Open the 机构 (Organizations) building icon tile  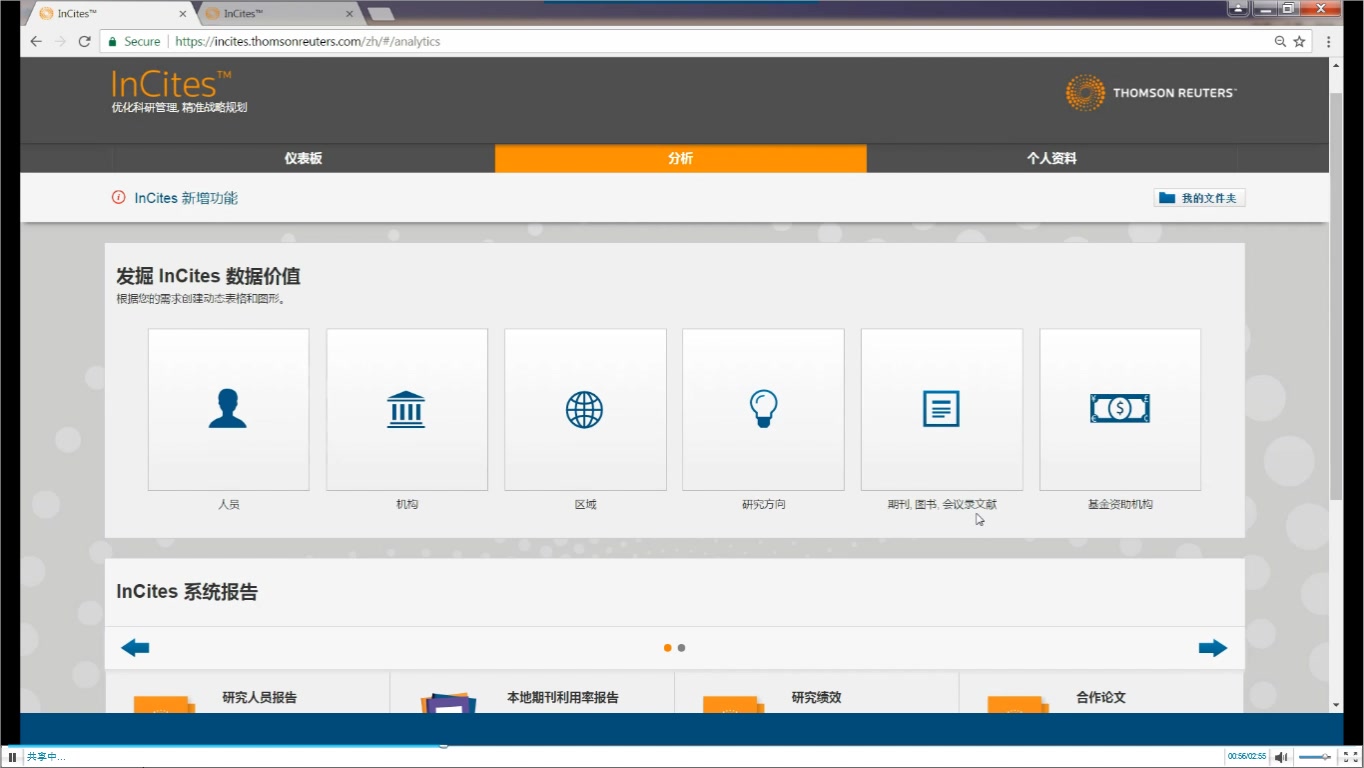pyautogui.click(x=406, y=409)
